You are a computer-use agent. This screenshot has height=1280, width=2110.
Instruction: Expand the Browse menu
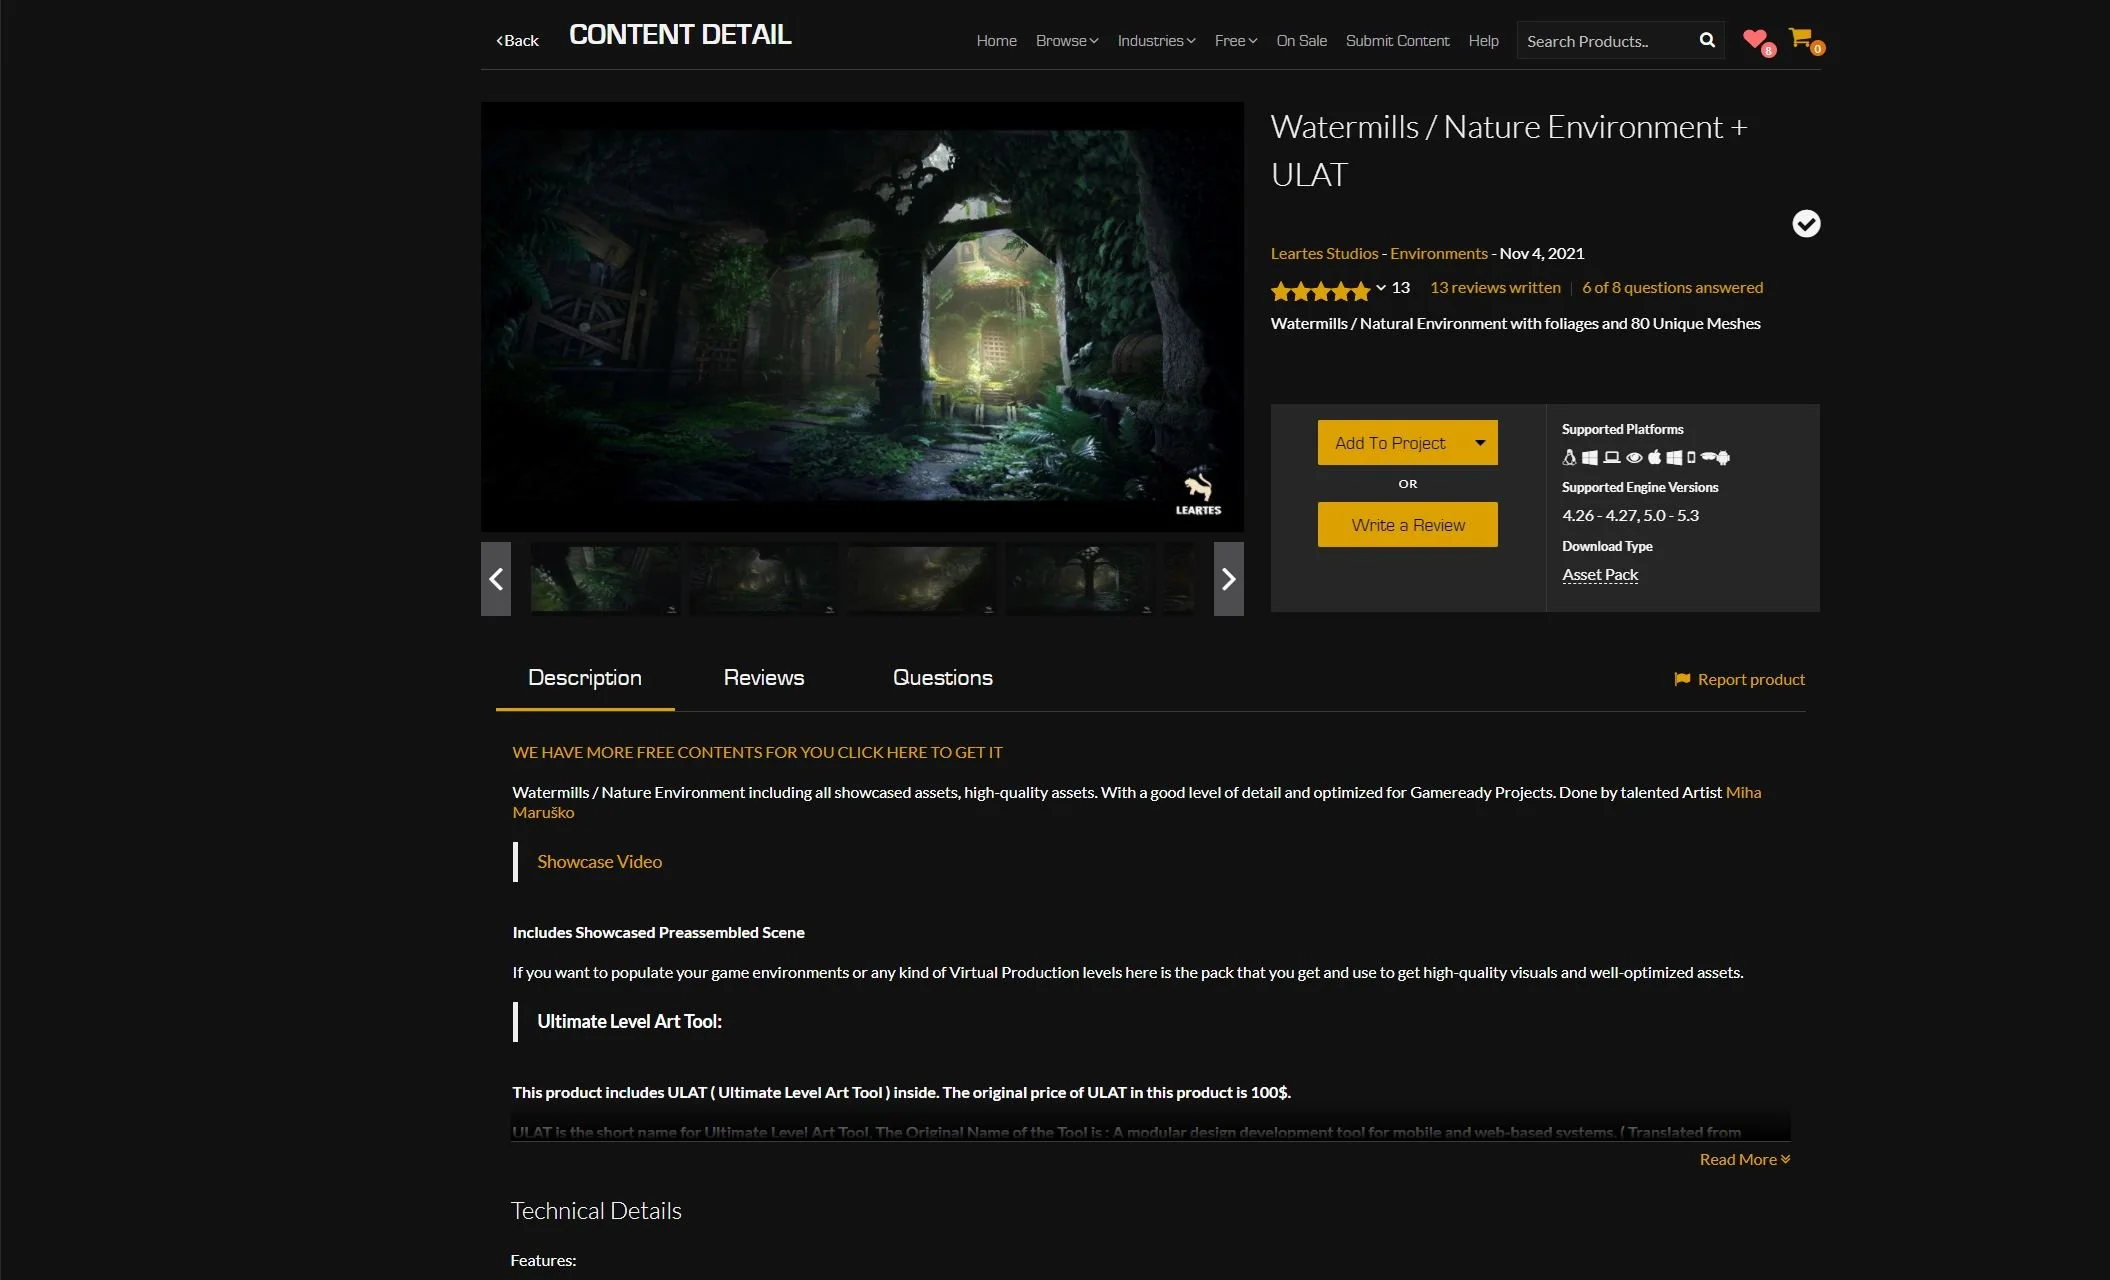[1066, 41]
